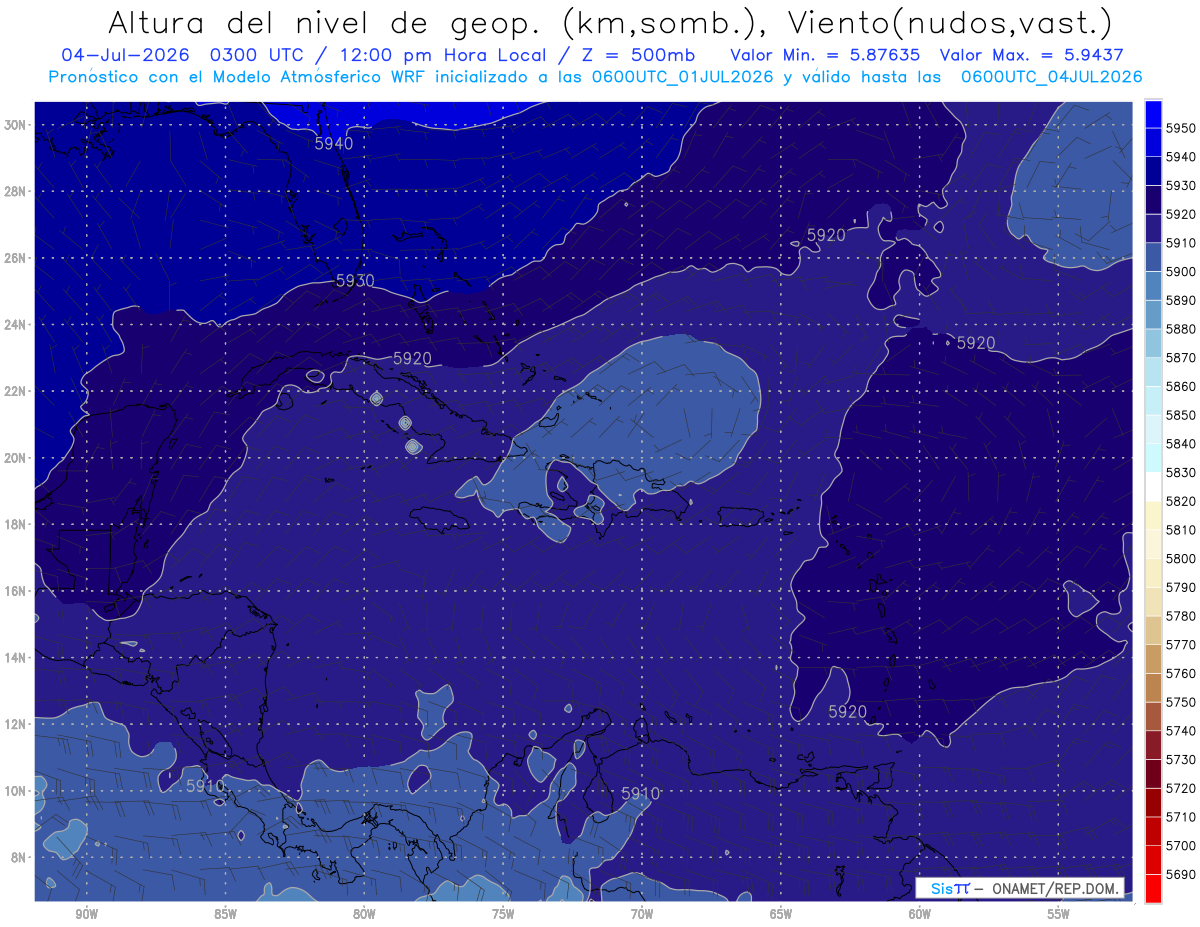
Task: Click the '90W' longitude axis label
Action: pyautogui.click(x=86, y=914)
